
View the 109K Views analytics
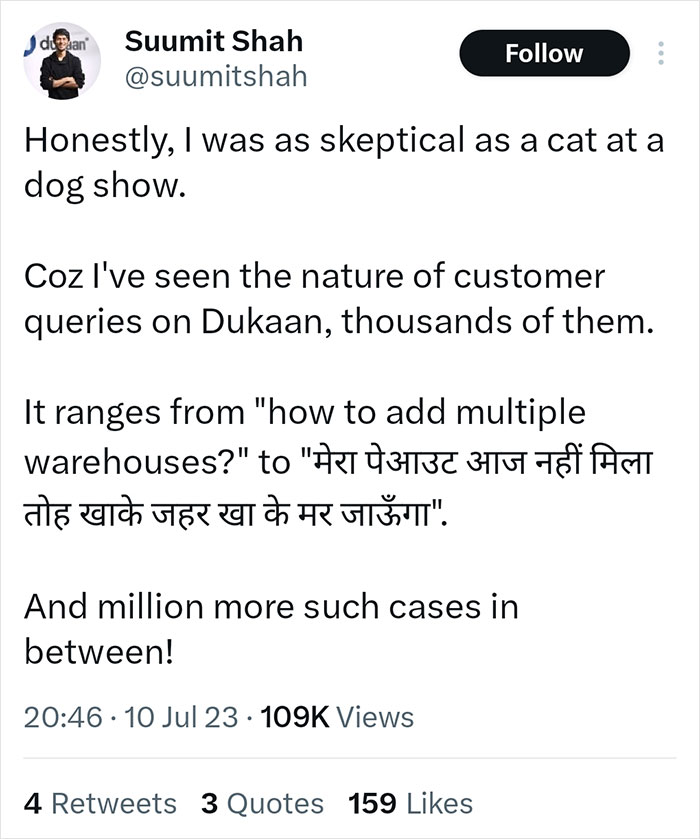pyautogui.click(x=337, y=717)
